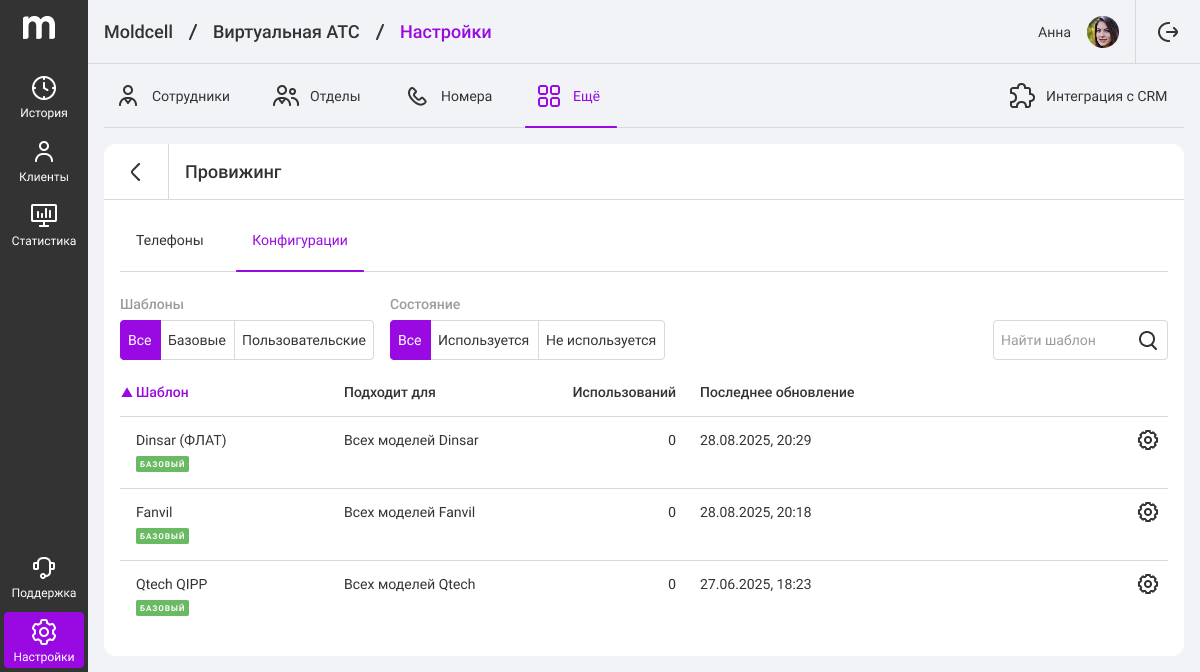Click the search magnifier icon
This screenshot has width=1200, height=672.
[1148, 340]
